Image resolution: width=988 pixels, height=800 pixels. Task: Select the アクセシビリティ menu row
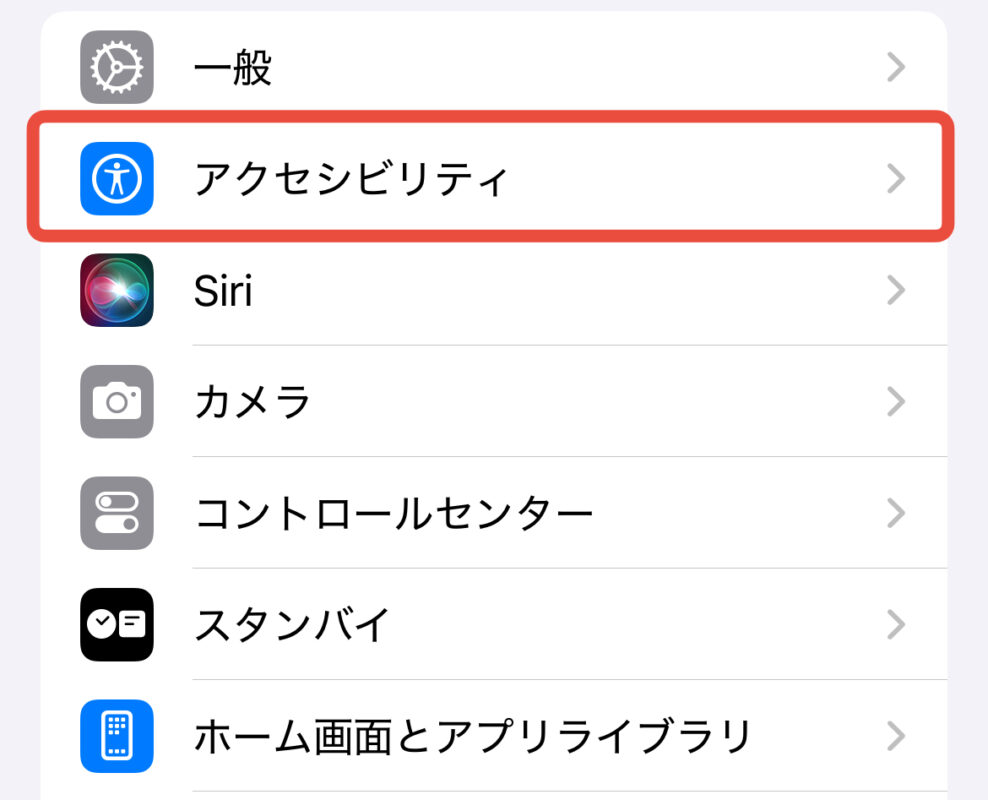click(x=351, y=179)
